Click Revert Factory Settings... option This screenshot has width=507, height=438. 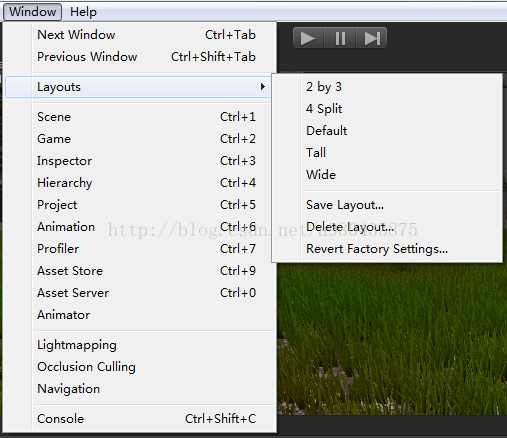(x=387, y=249)
